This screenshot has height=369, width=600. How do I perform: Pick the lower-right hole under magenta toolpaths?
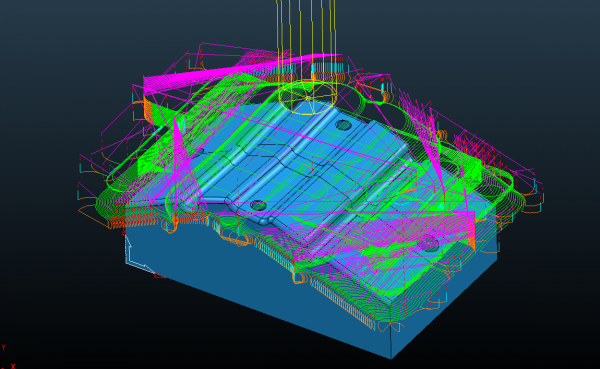[x=429, y=244]
